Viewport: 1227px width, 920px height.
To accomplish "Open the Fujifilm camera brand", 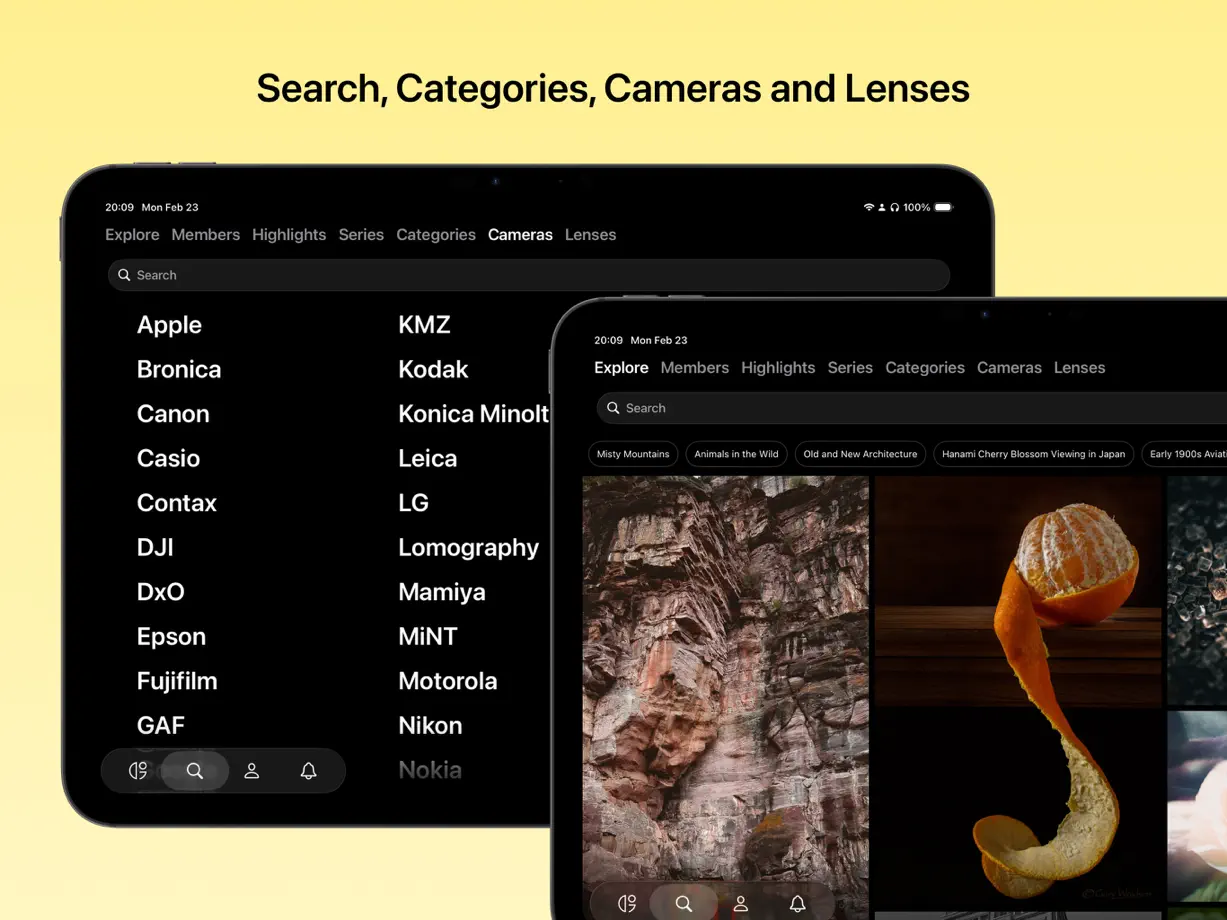I will coord(177,681).
